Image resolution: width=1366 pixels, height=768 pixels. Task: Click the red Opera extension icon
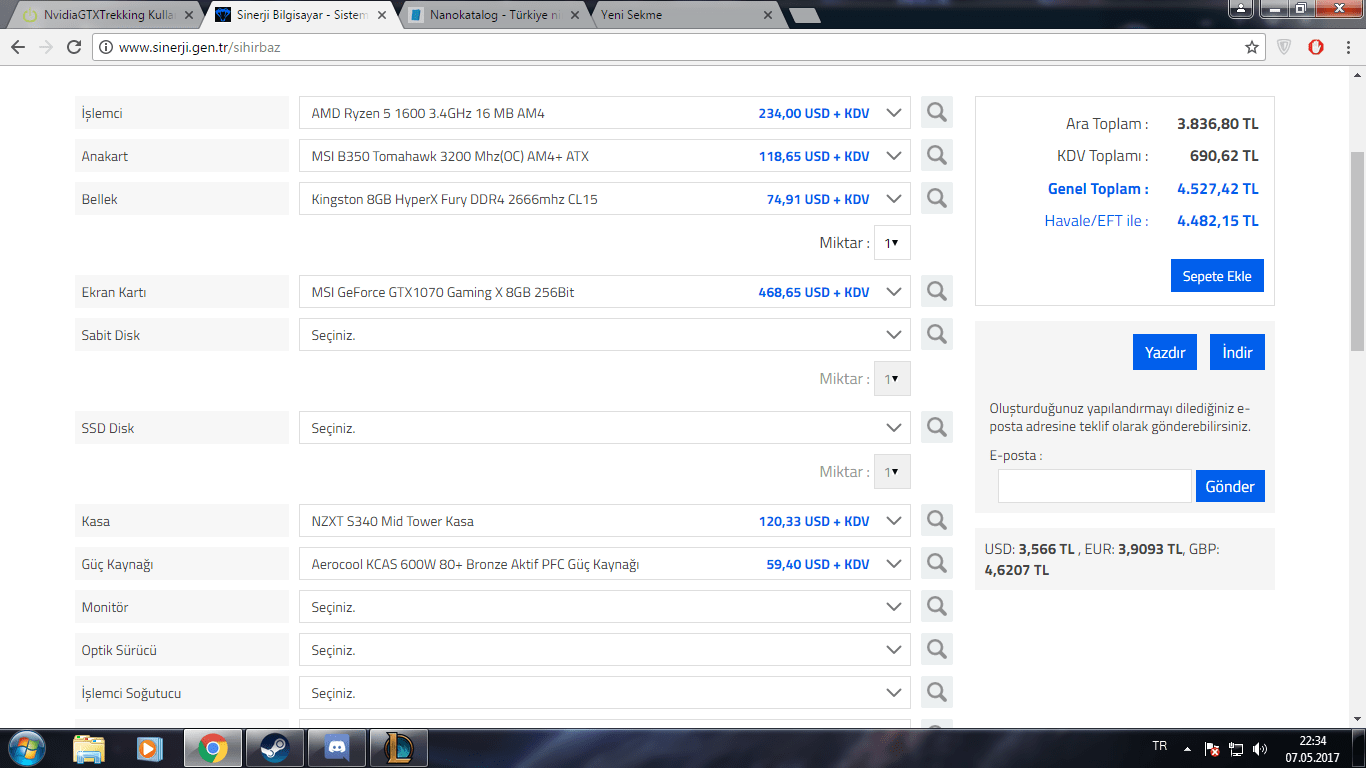[1317, 47]
